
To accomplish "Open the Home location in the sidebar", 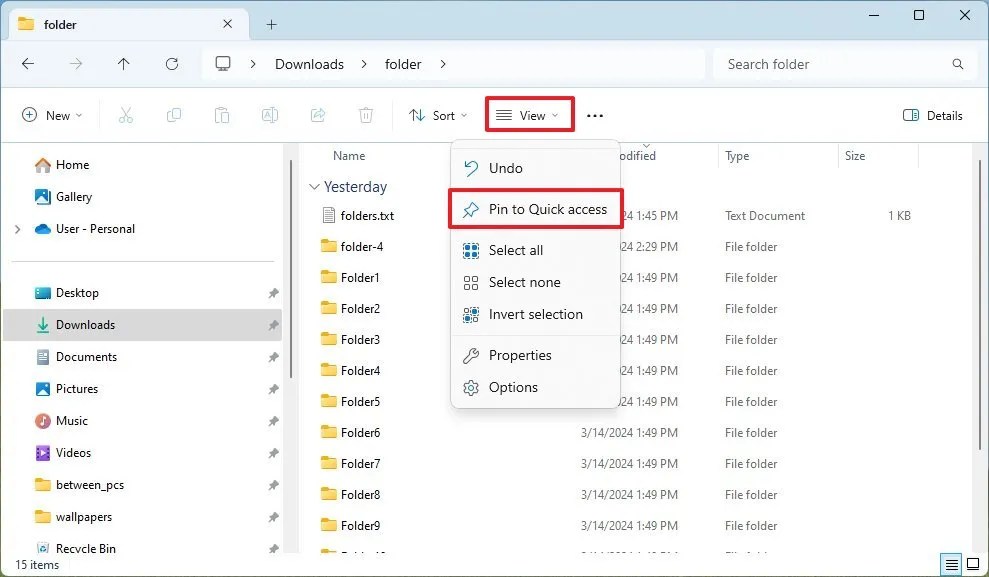I will click(72, 164).
